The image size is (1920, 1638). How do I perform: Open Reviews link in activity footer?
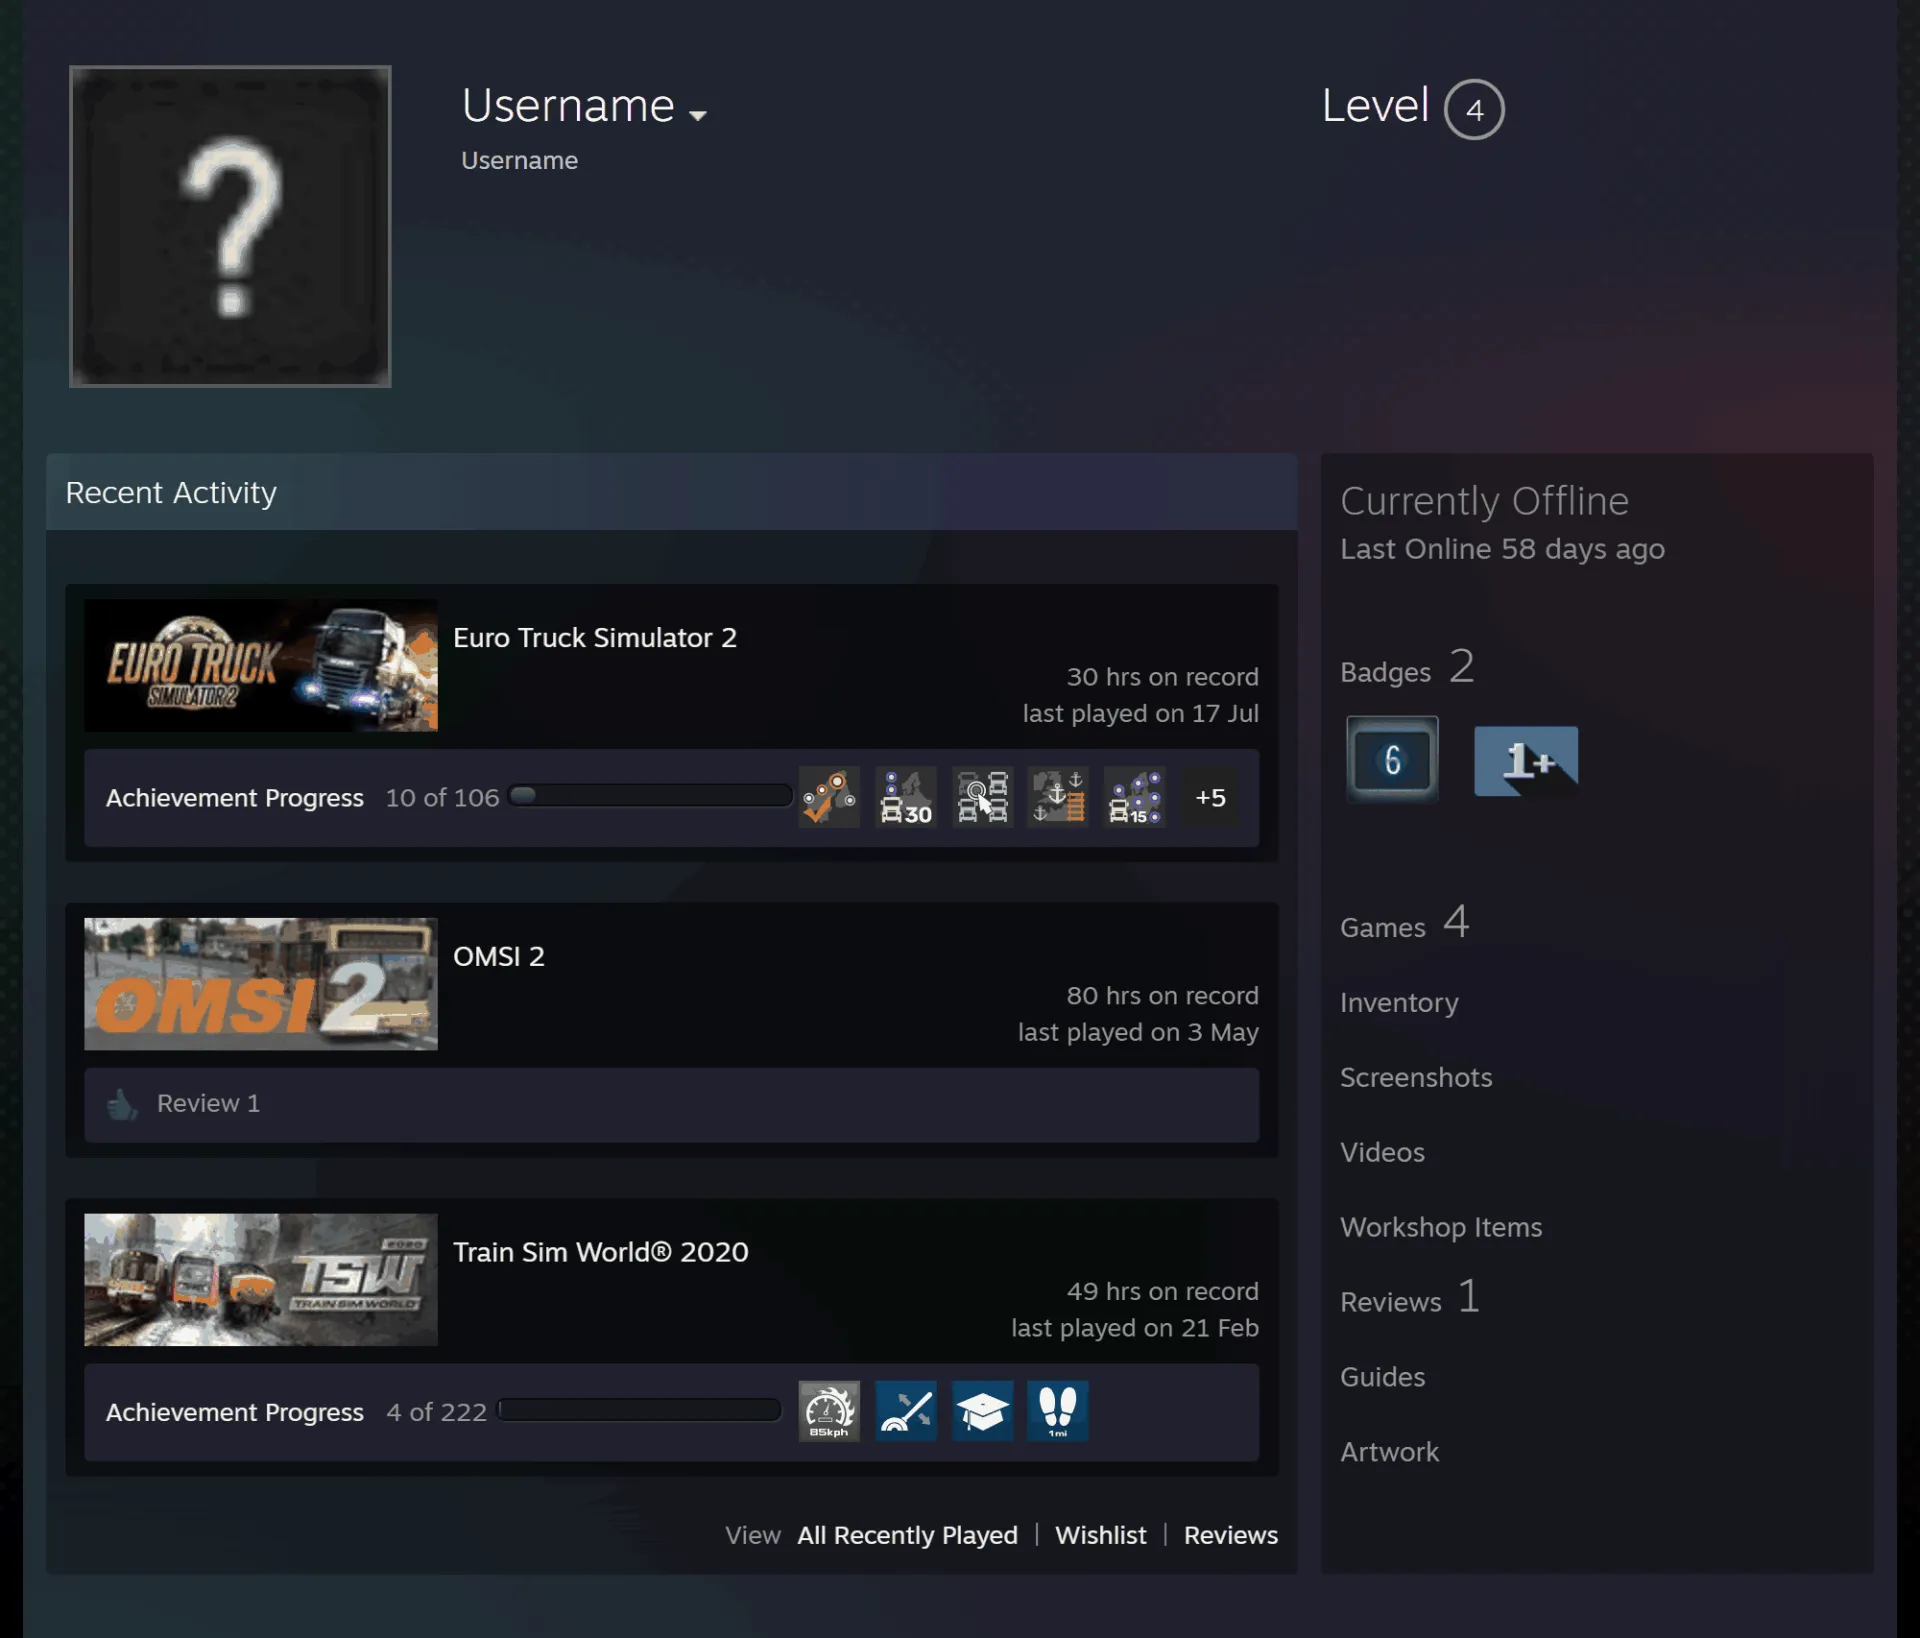(x=1230, y=1535)
